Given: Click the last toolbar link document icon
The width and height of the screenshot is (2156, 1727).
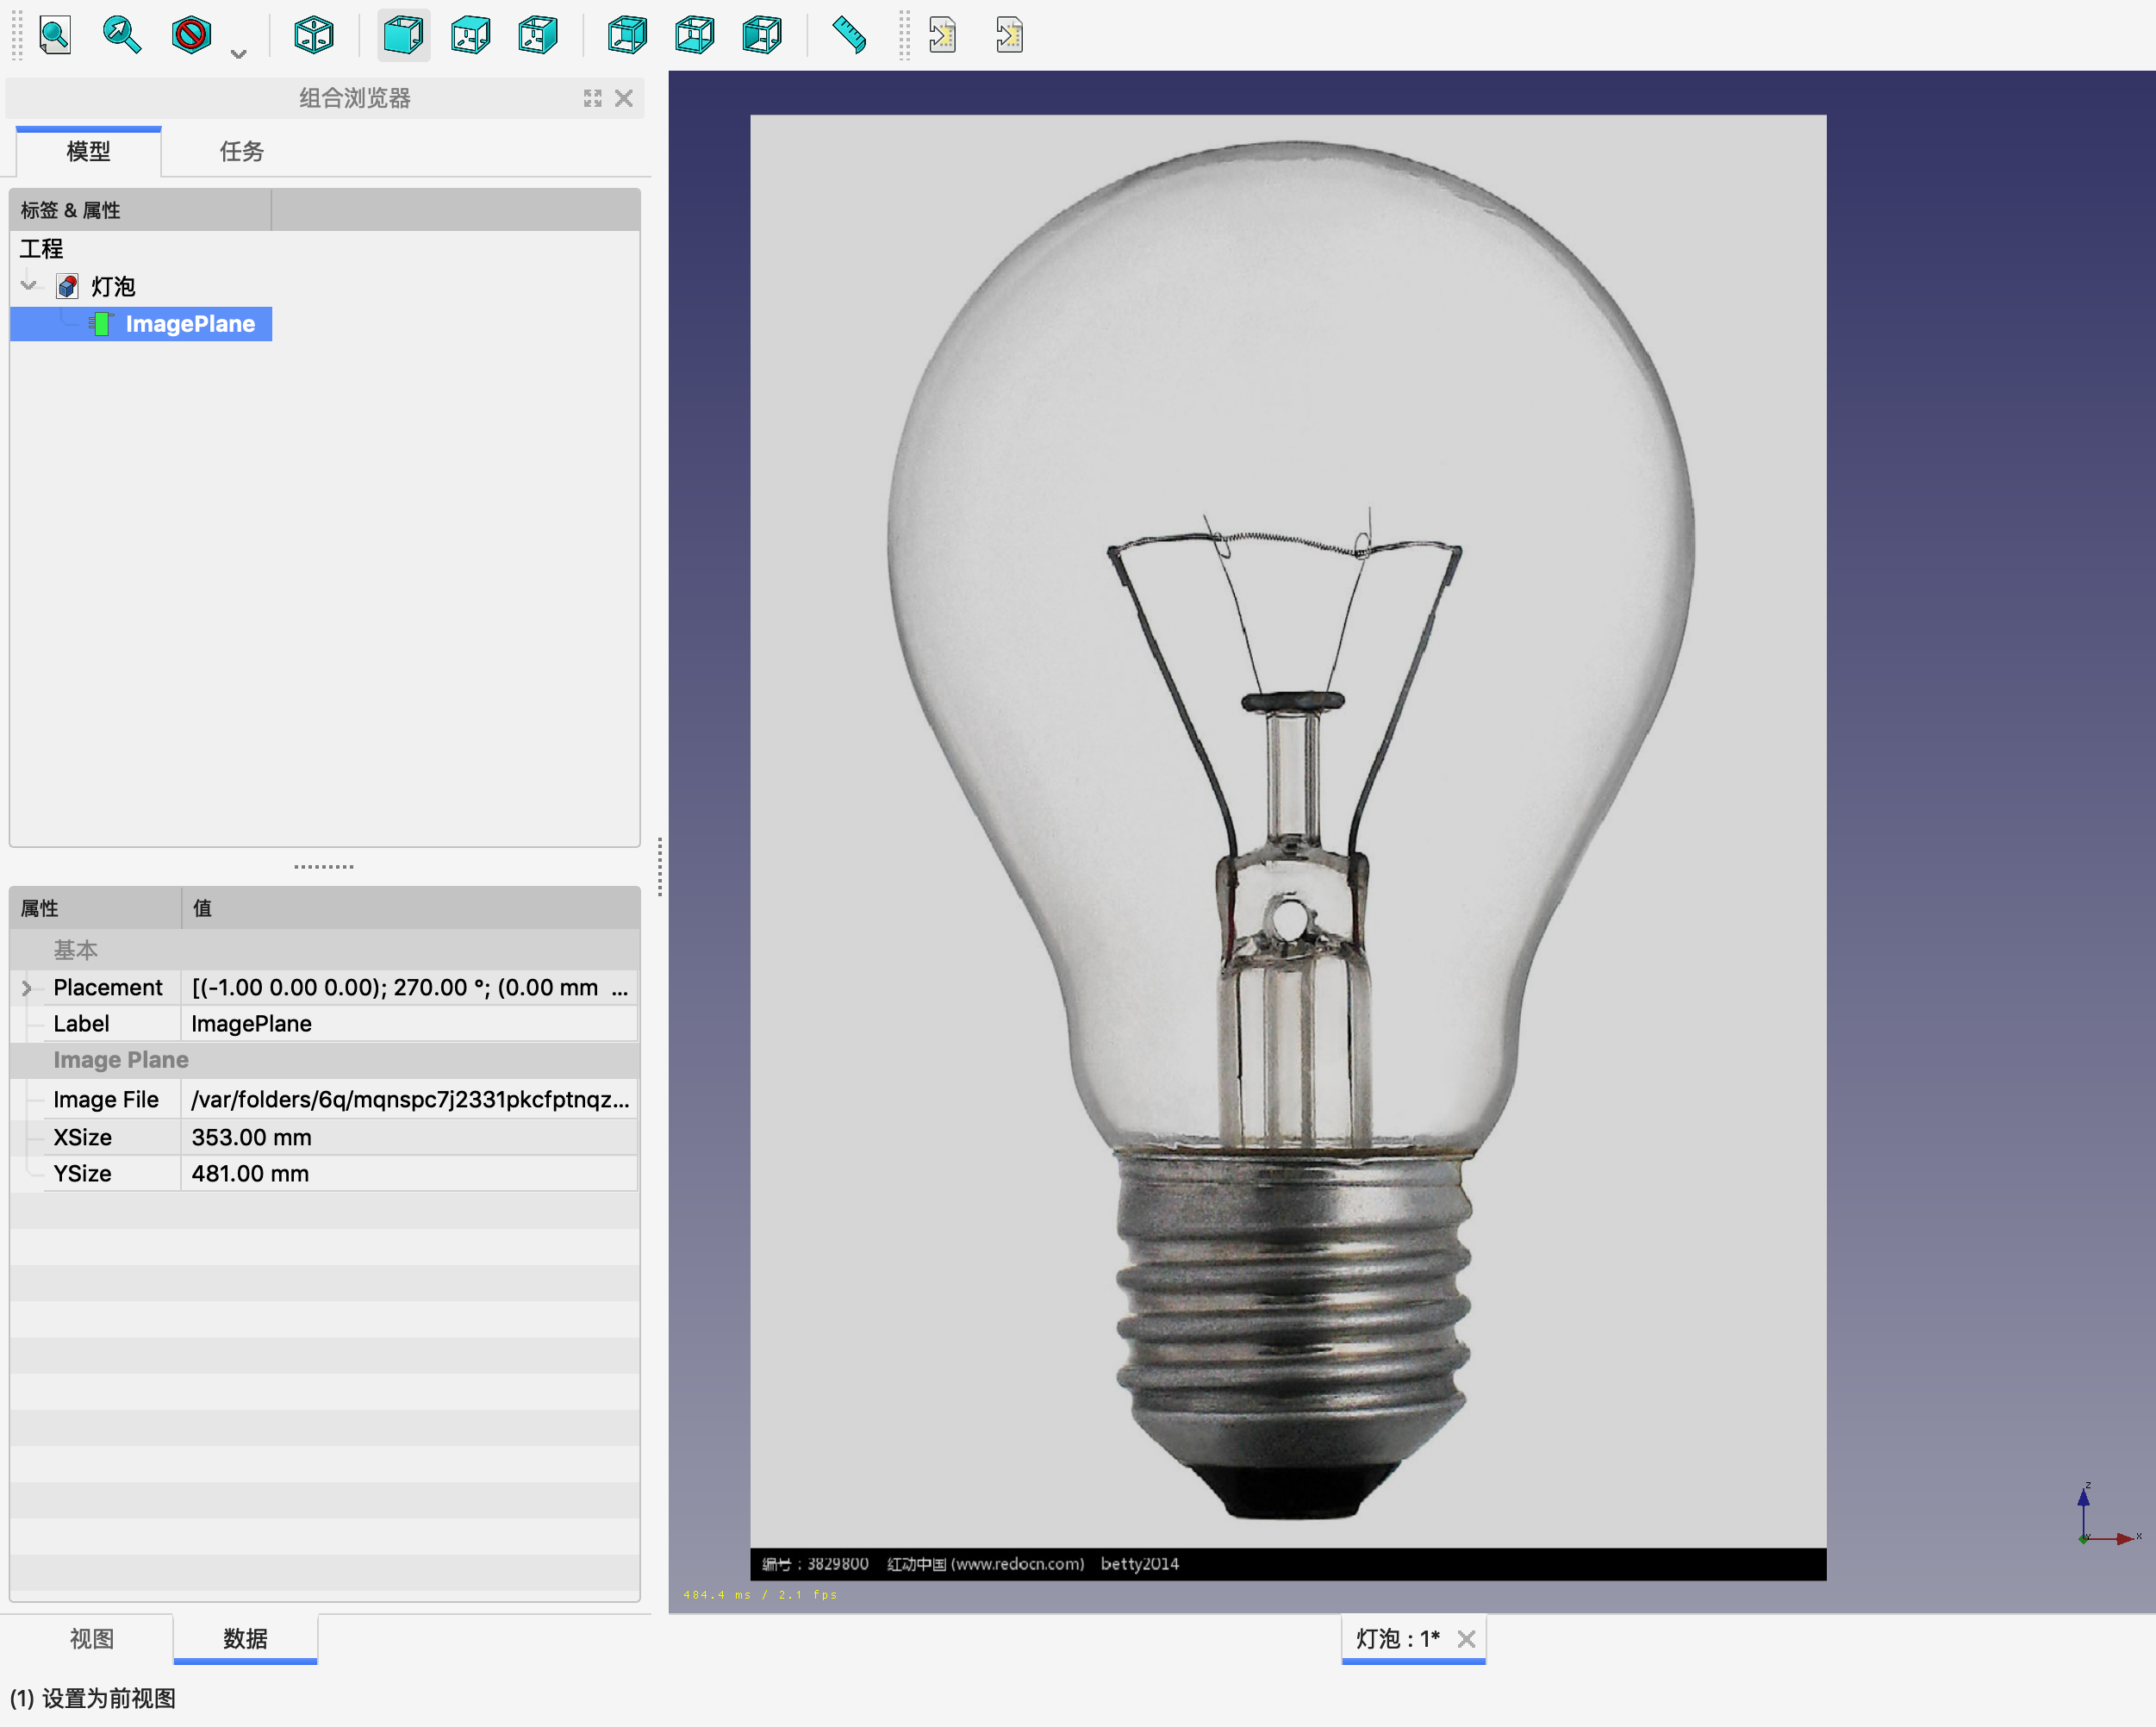Looking at the screenshot, I should [1009, 35].
